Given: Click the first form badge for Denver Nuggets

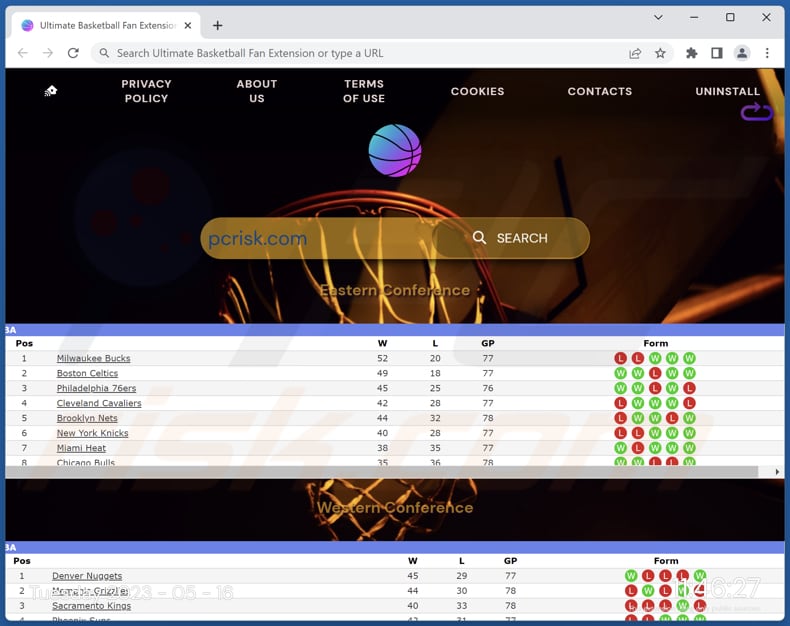Looking at the screenshot, I should click(x=631, y=576).
